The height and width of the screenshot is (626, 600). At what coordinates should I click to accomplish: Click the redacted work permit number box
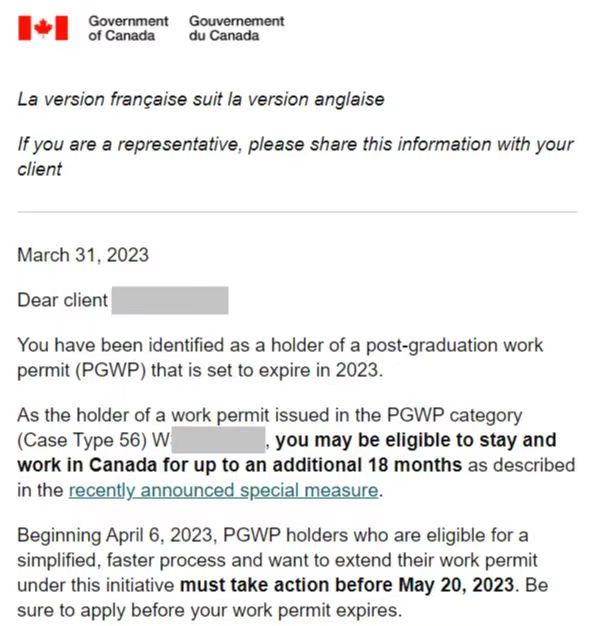click(x=218, y=440)
